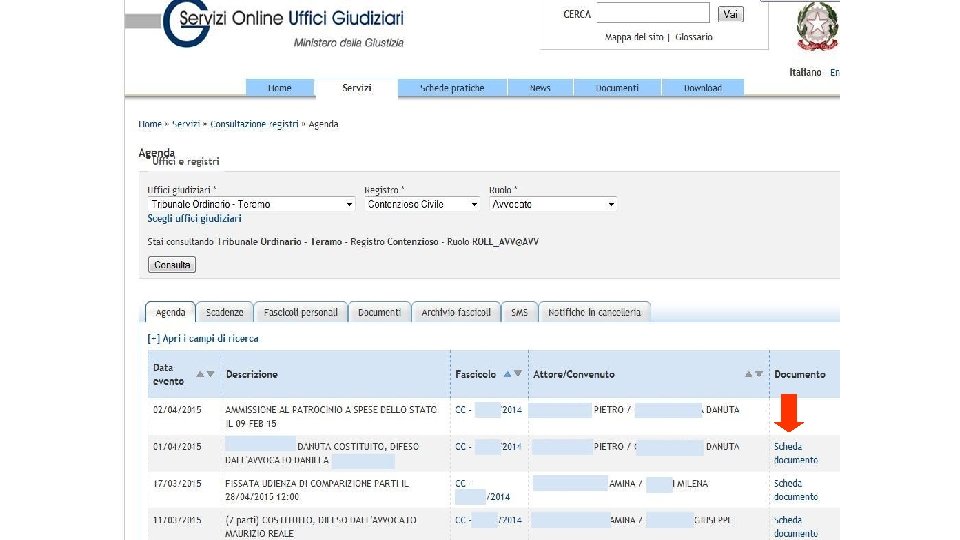Viewport: 960px width, 540px height.
Task: Select Italiano language link
Action: (x=805, y=72)
